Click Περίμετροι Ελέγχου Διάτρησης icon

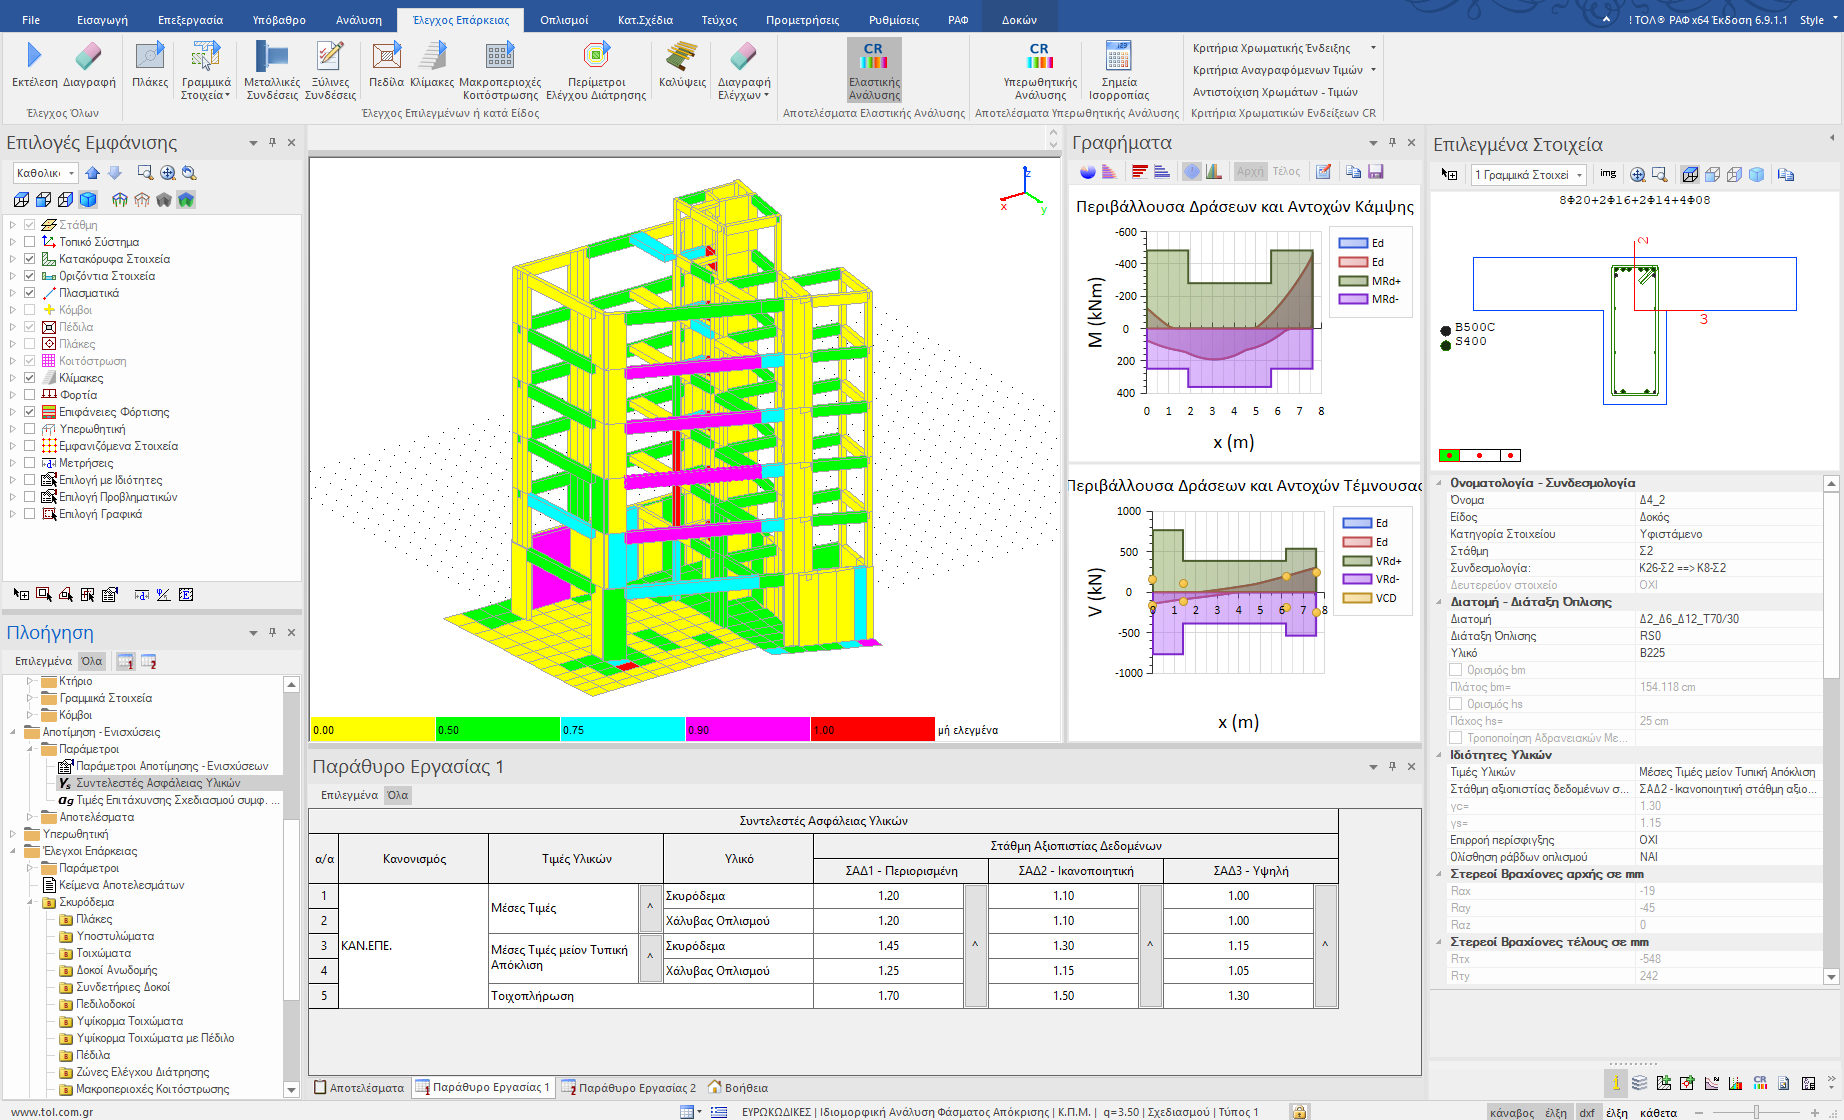596,70
